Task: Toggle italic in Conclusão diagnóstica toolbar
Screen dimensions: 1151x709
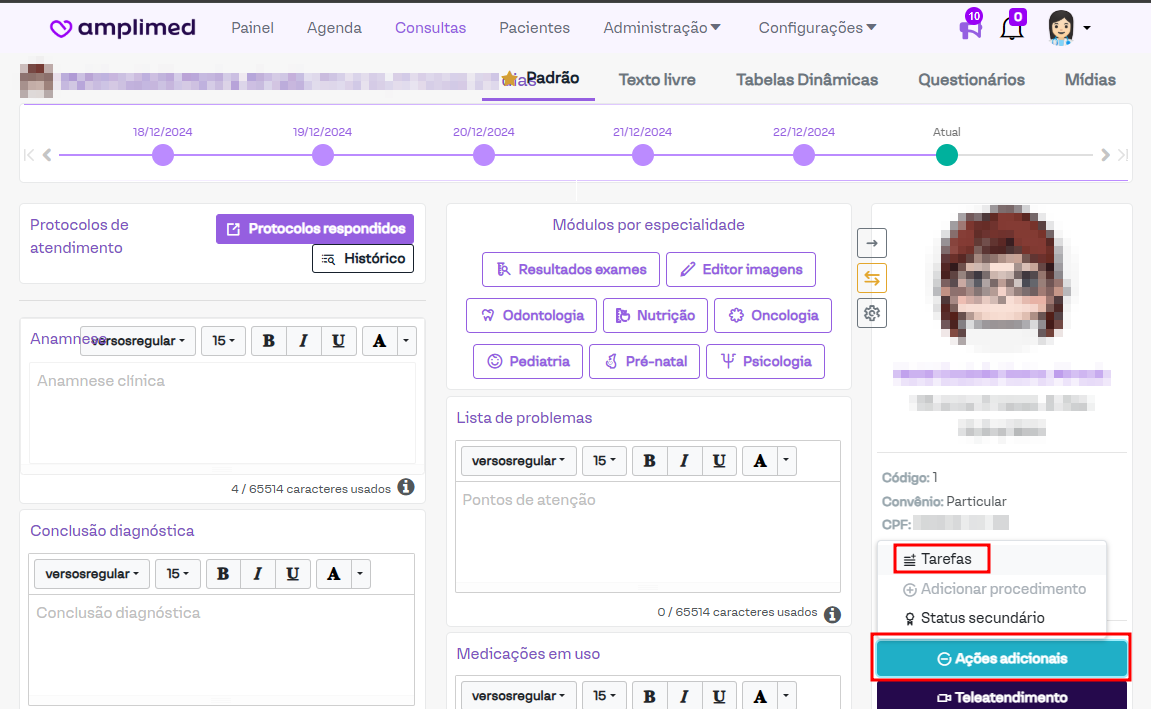Action: point(257,574)
